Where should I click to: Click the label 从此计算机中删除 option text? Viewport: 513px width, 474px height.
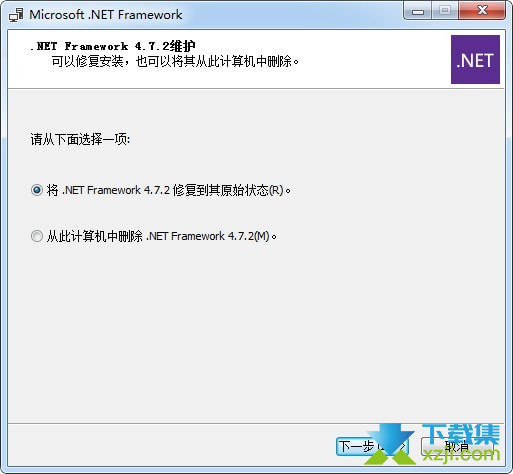click(x=94, y=236)
